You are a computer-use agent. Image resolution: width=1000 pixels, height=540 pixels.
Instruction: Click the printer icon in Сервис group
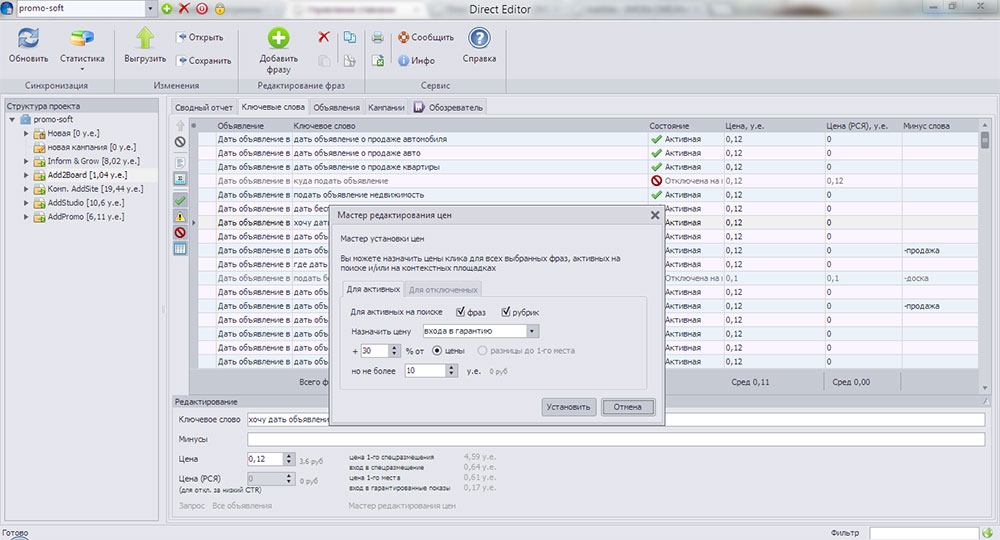(x=378, y=37)
